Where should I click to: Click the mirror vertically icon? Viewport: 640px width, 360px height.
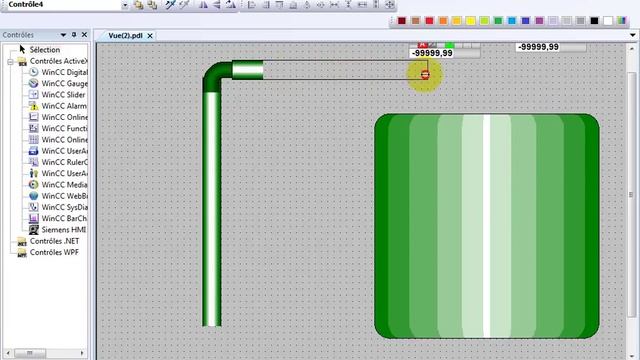pyautogui.click(x=217, y=5)
